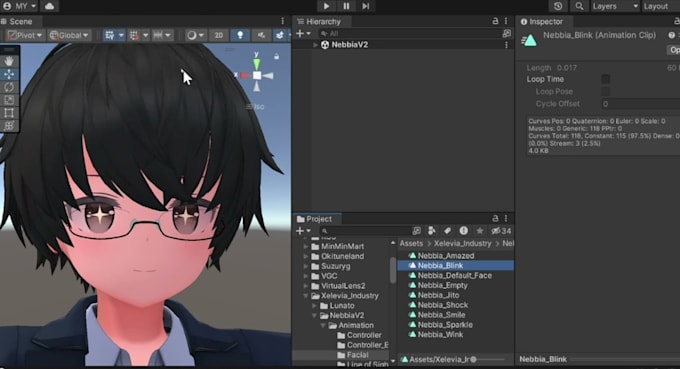
Task: Start Play mode
Action: [326, 6]
